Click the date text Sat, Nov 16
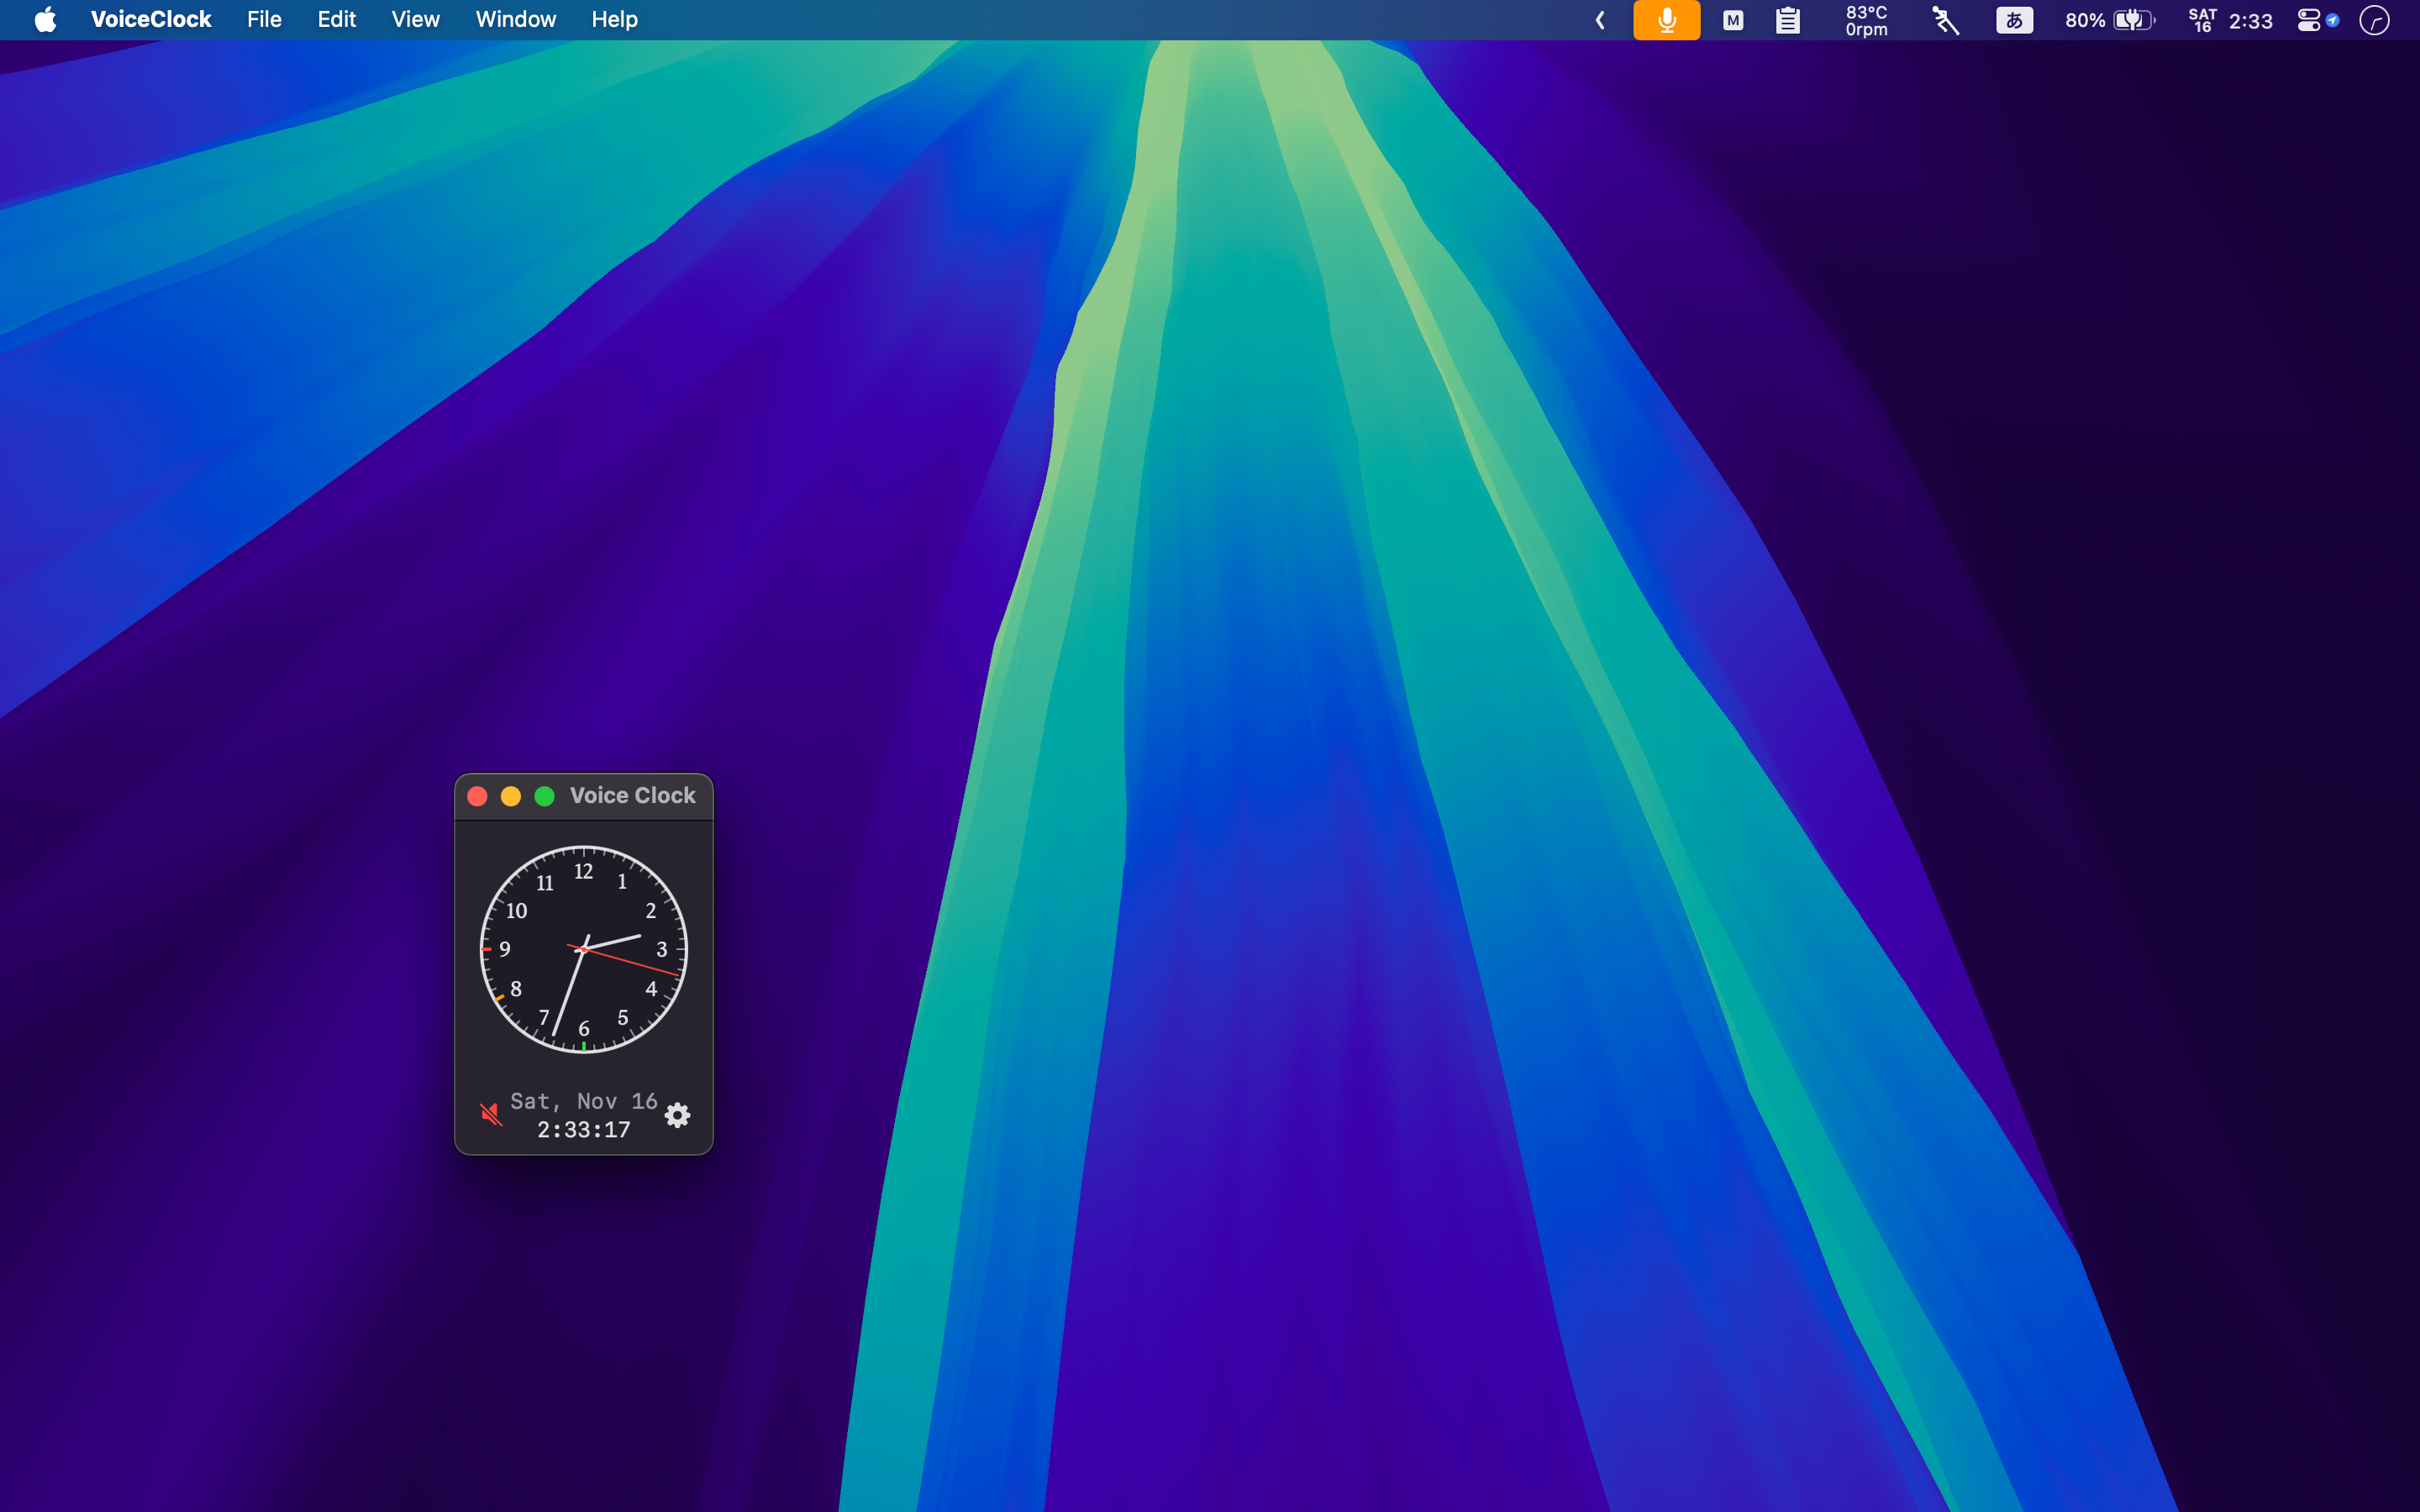This screenshot has width=2420, height=1512. click(x=584, y=1101)
